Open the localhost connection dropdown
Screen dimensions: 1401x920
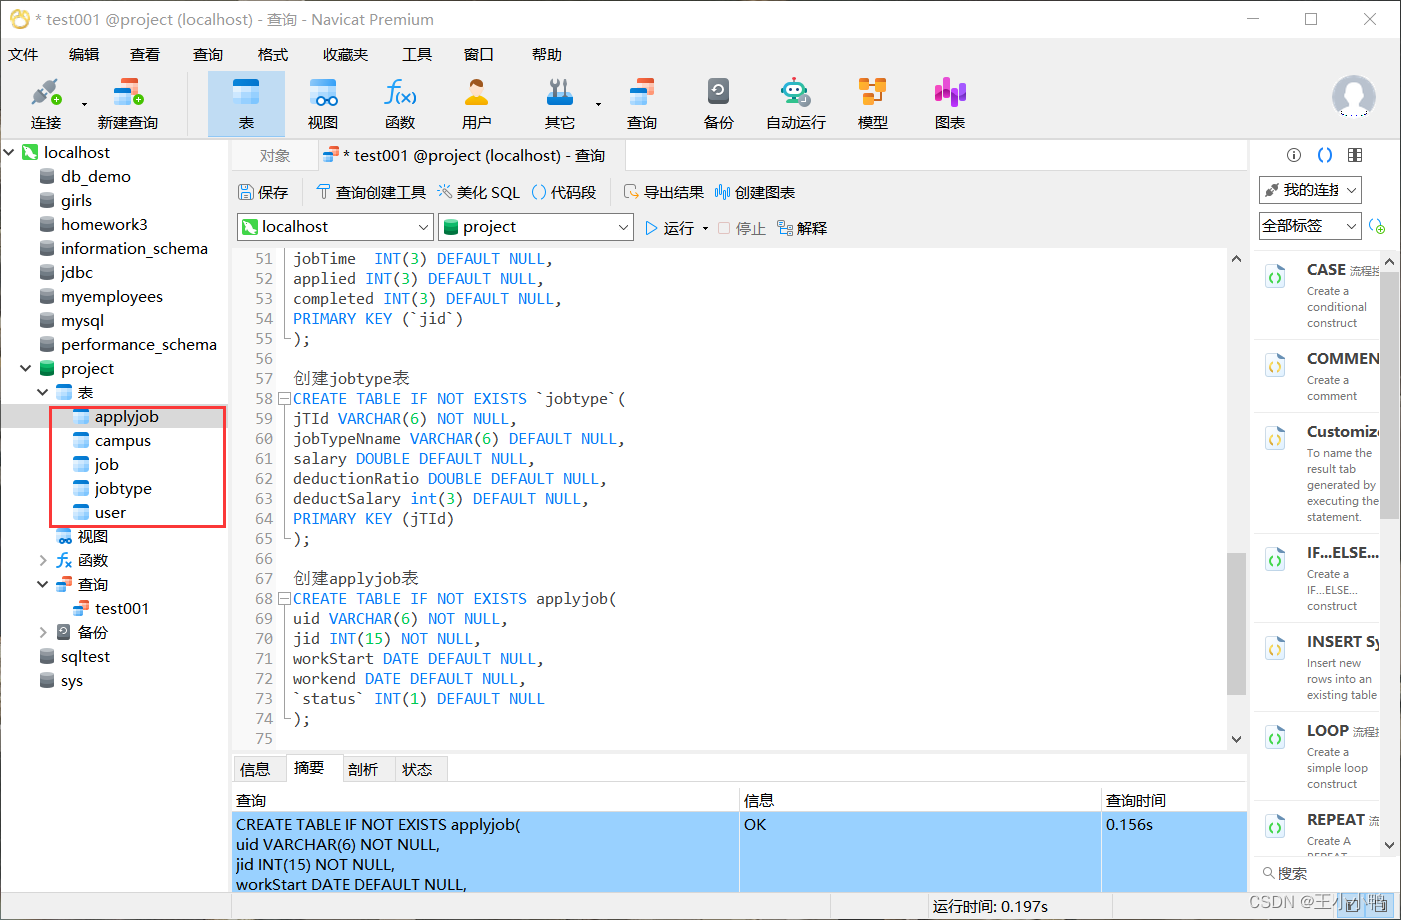[336, 227]
